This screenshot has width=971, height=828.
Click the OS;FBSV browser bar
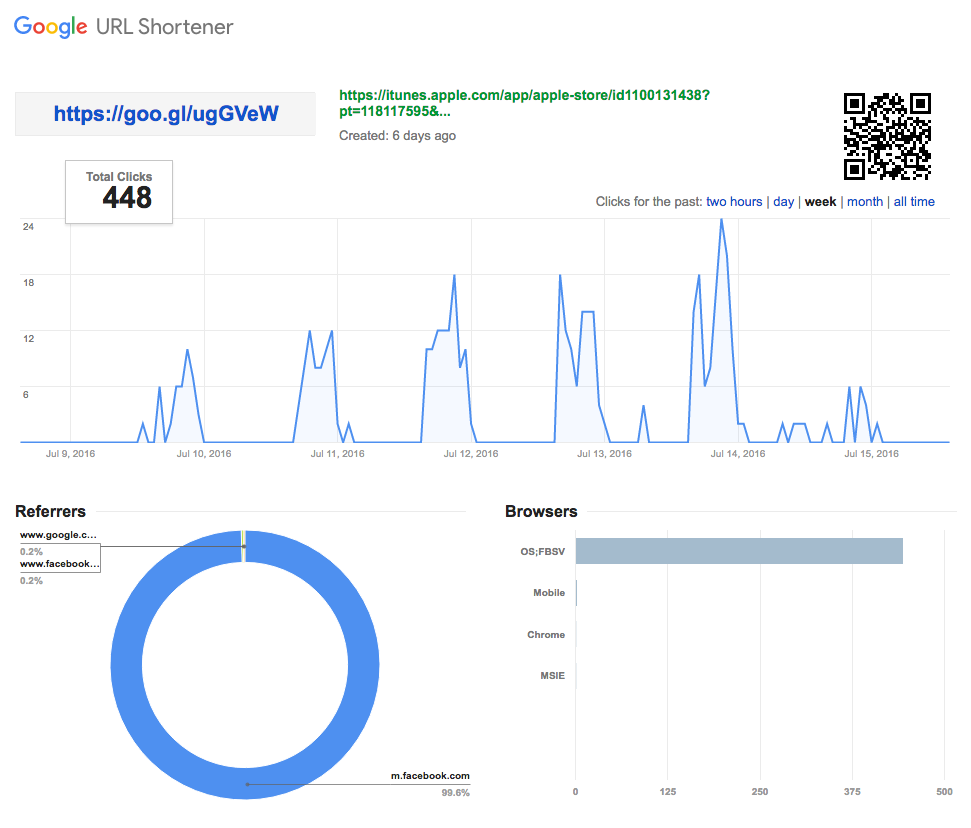point(739,551)
